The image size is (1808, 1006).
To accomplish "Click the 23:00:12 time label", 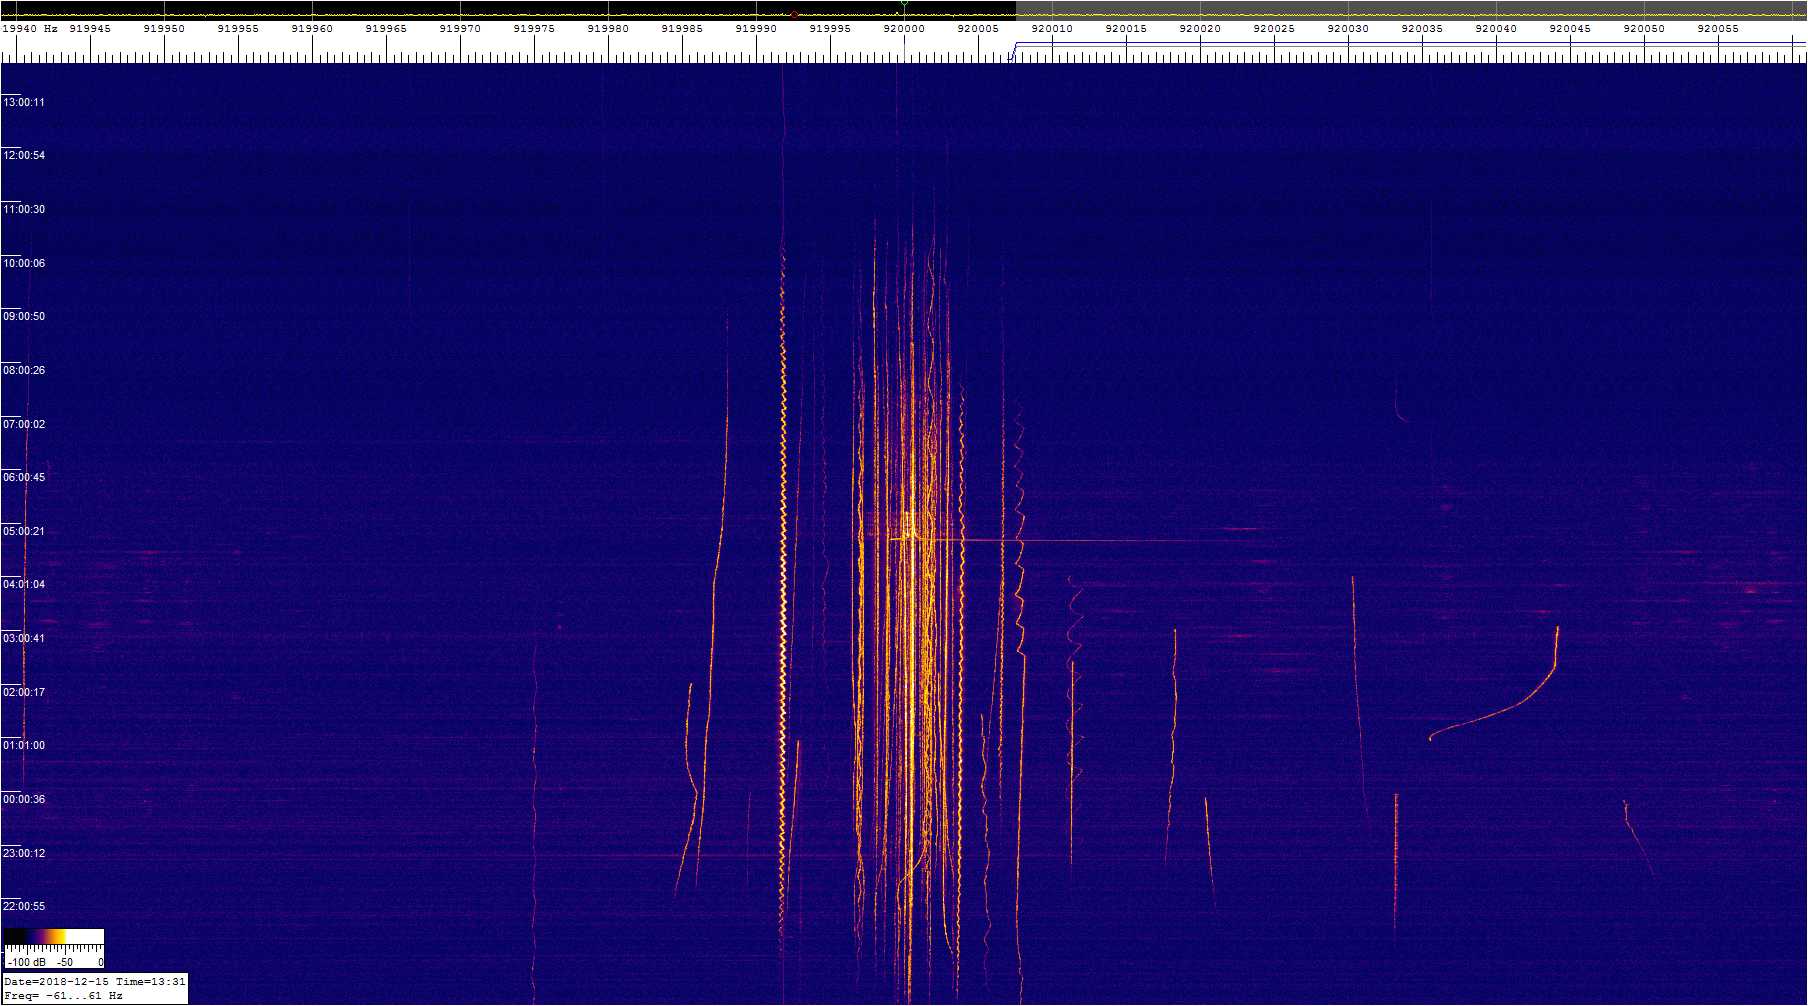I will pos(24,853).
